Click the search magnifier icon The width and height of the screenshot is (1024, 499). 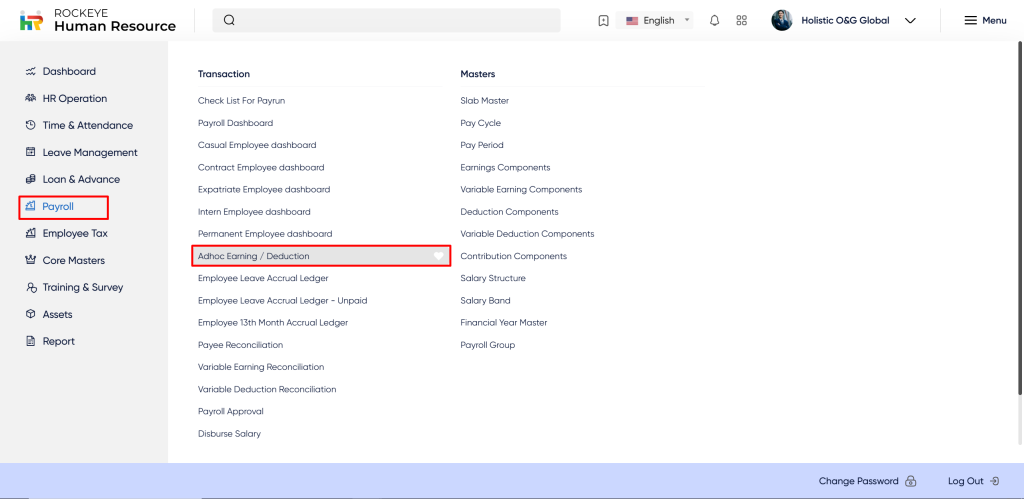pyautogui.click(x=229, y=20)
